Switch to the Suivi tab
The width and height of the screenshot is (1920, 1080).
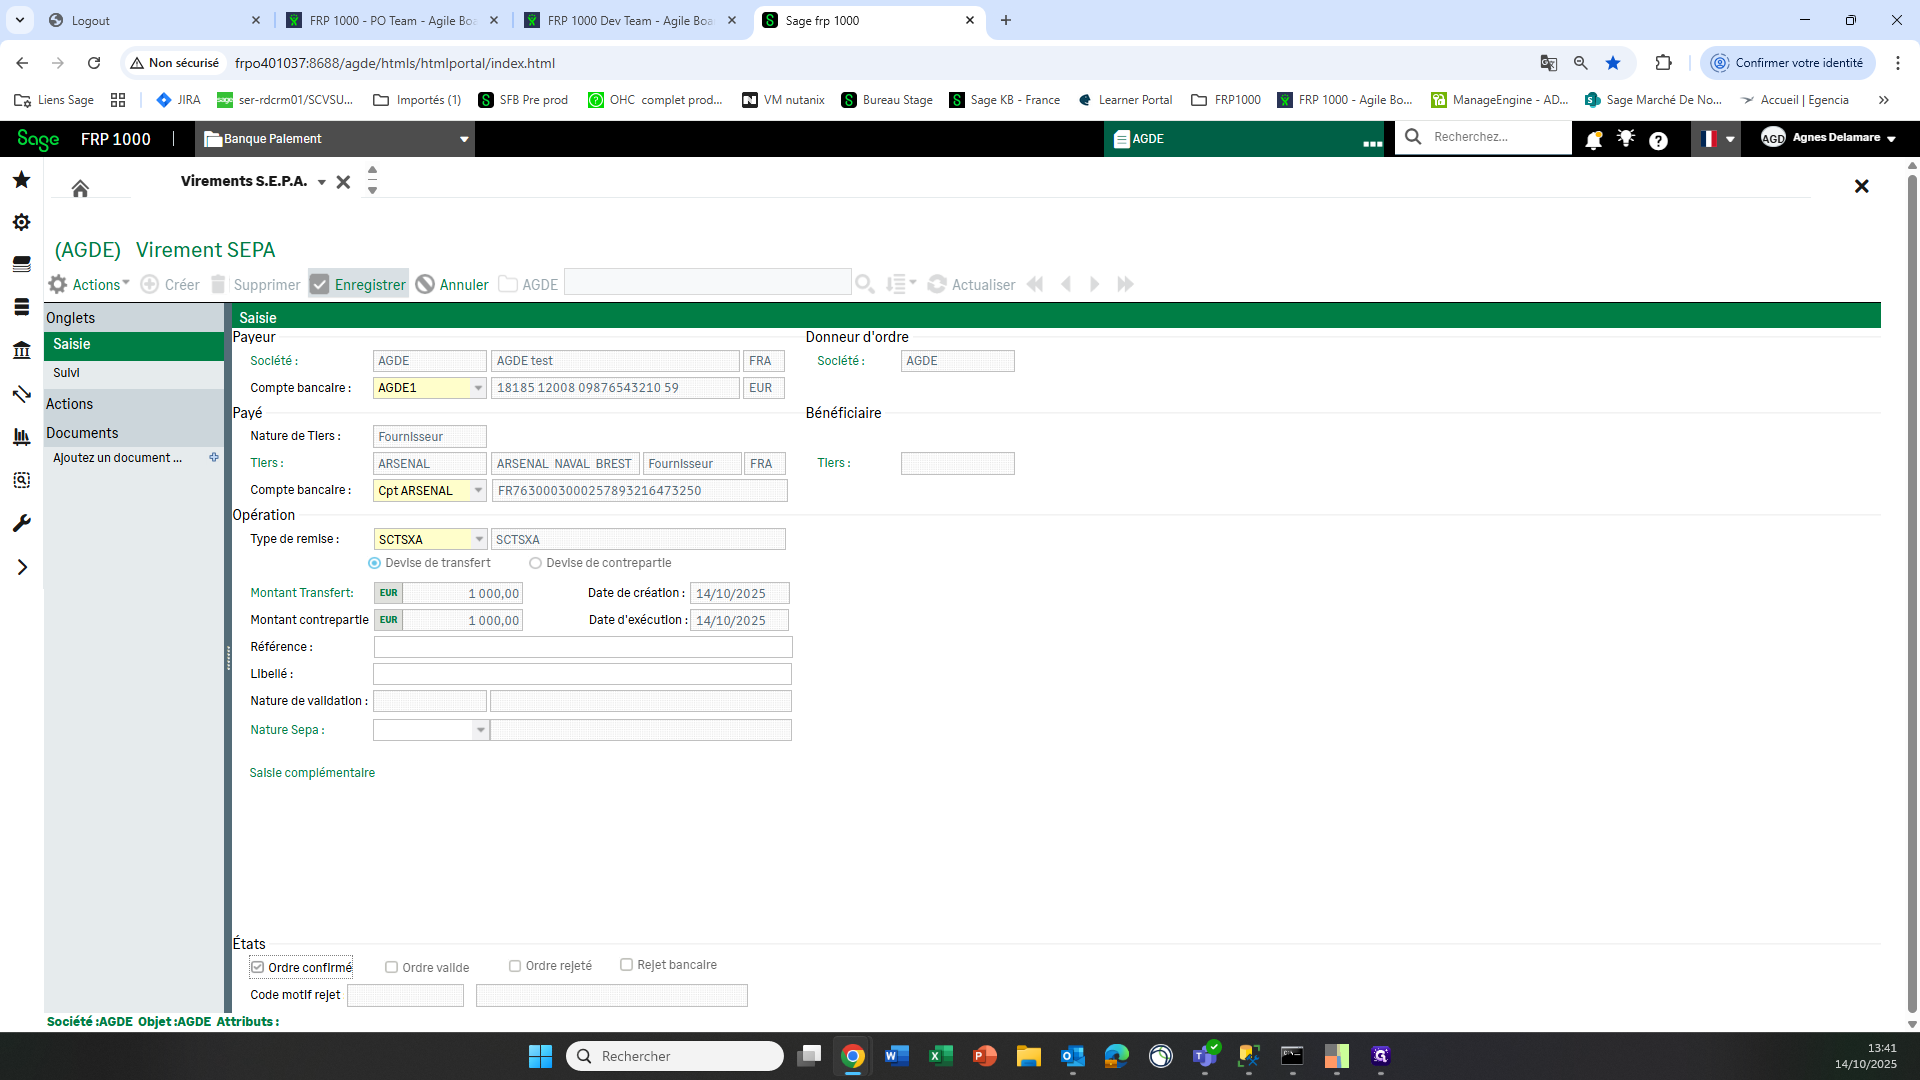tap(66, 373)
